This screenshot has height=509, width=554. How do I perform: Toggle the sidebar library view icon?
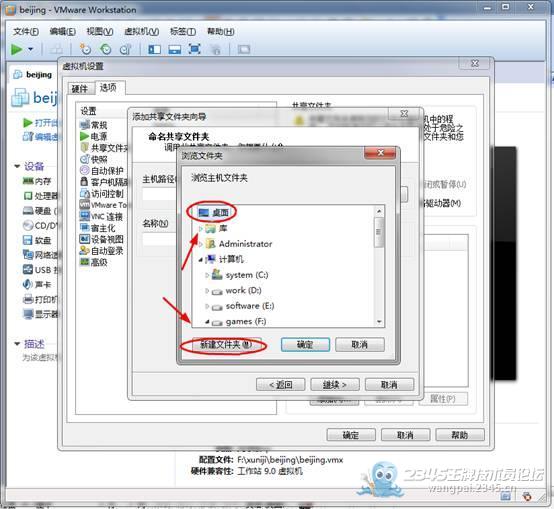tap(154, 49)
